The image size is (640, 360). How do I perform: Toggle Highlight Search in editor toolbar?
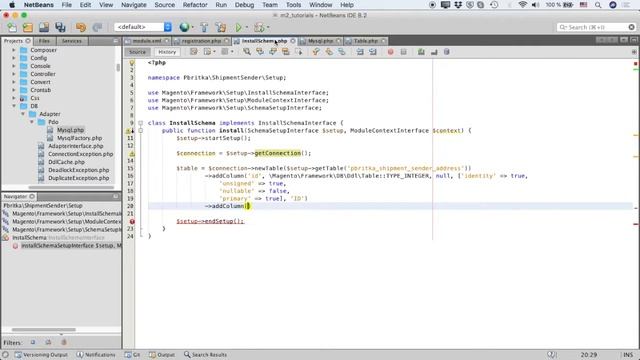[286, 52]
